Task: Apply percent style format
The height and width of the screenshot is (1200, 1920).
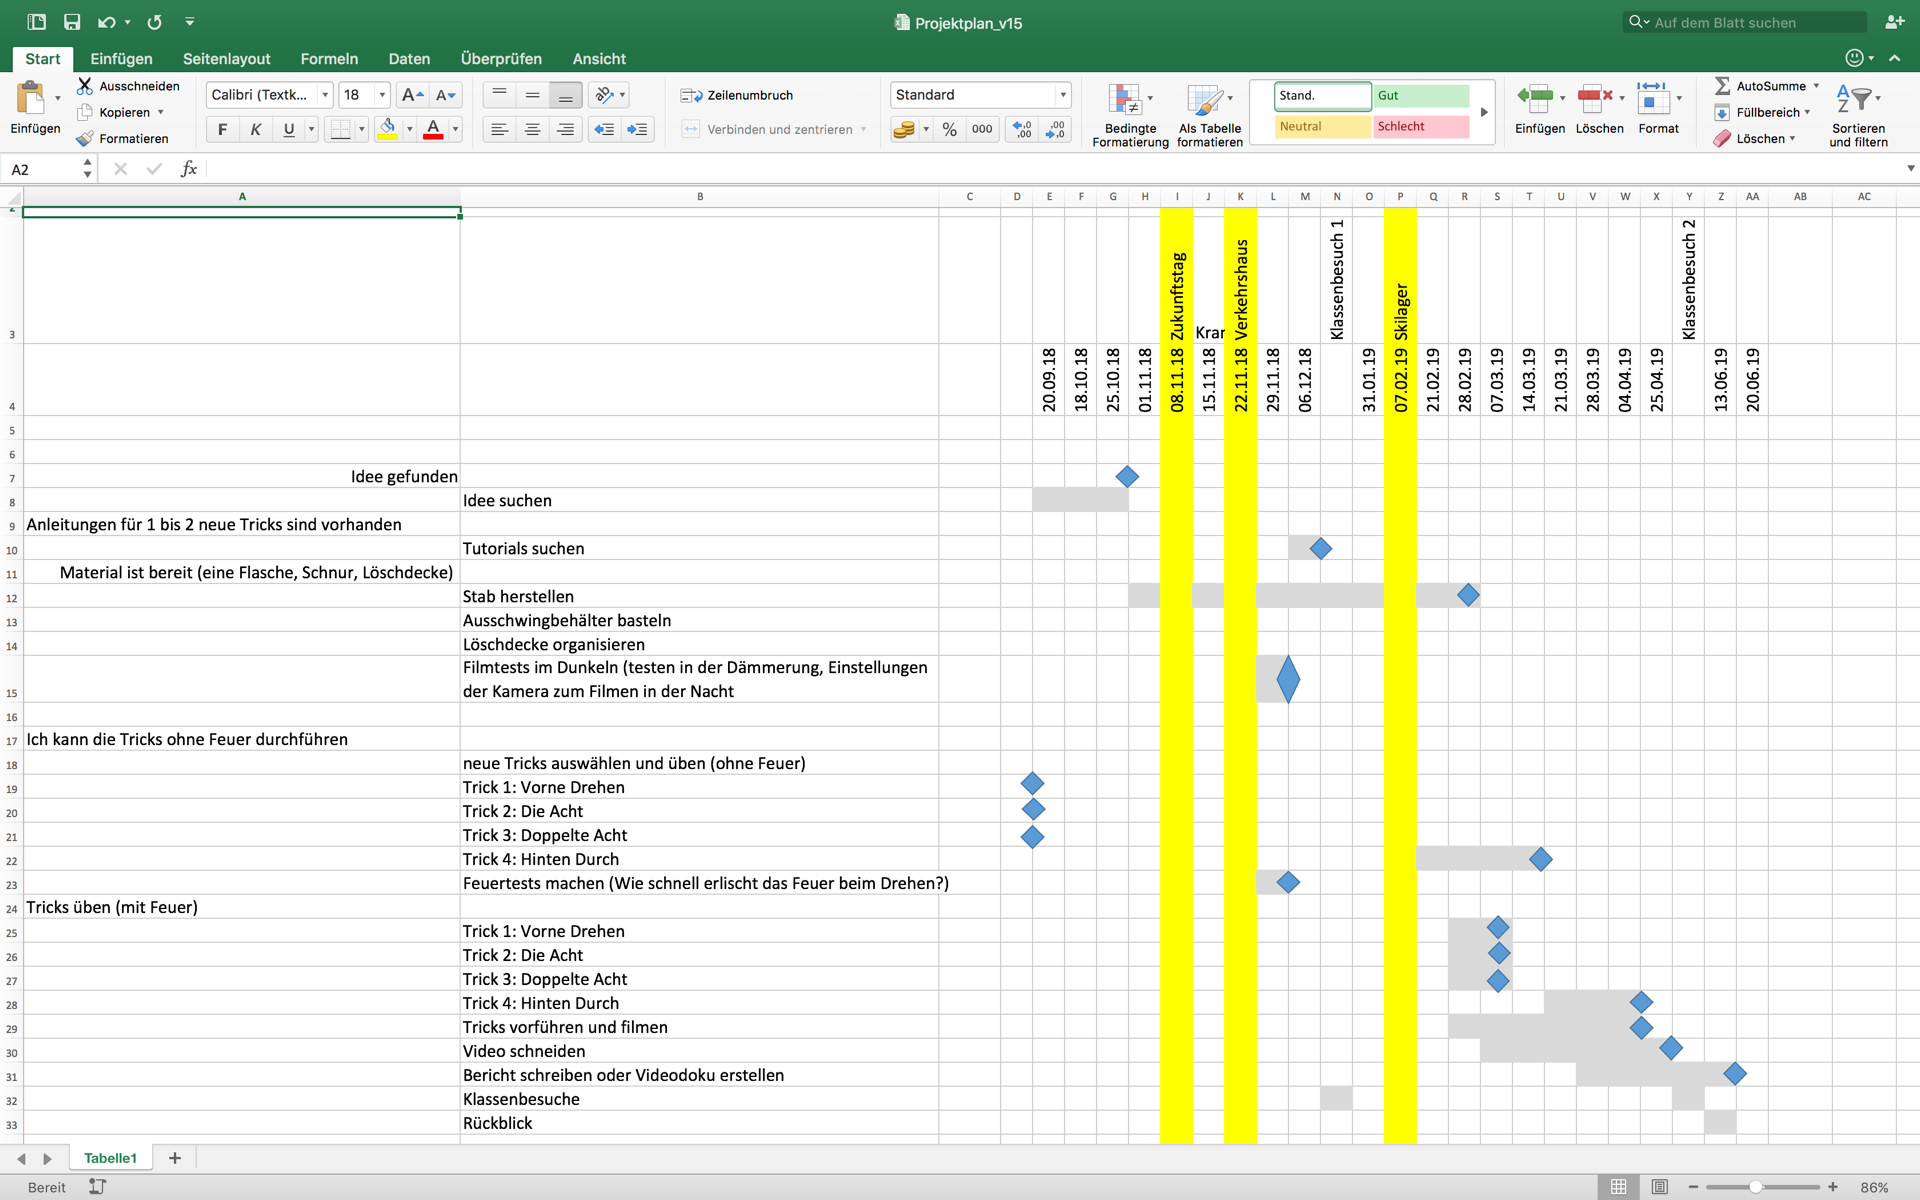Action: click(x=950, y=129)
